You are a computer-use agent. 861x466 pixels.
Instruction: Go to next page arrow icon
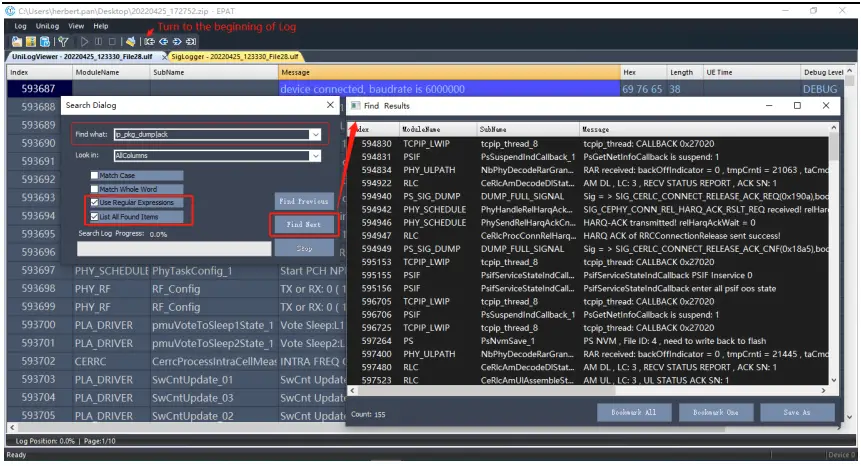click(x=177, y=42)
